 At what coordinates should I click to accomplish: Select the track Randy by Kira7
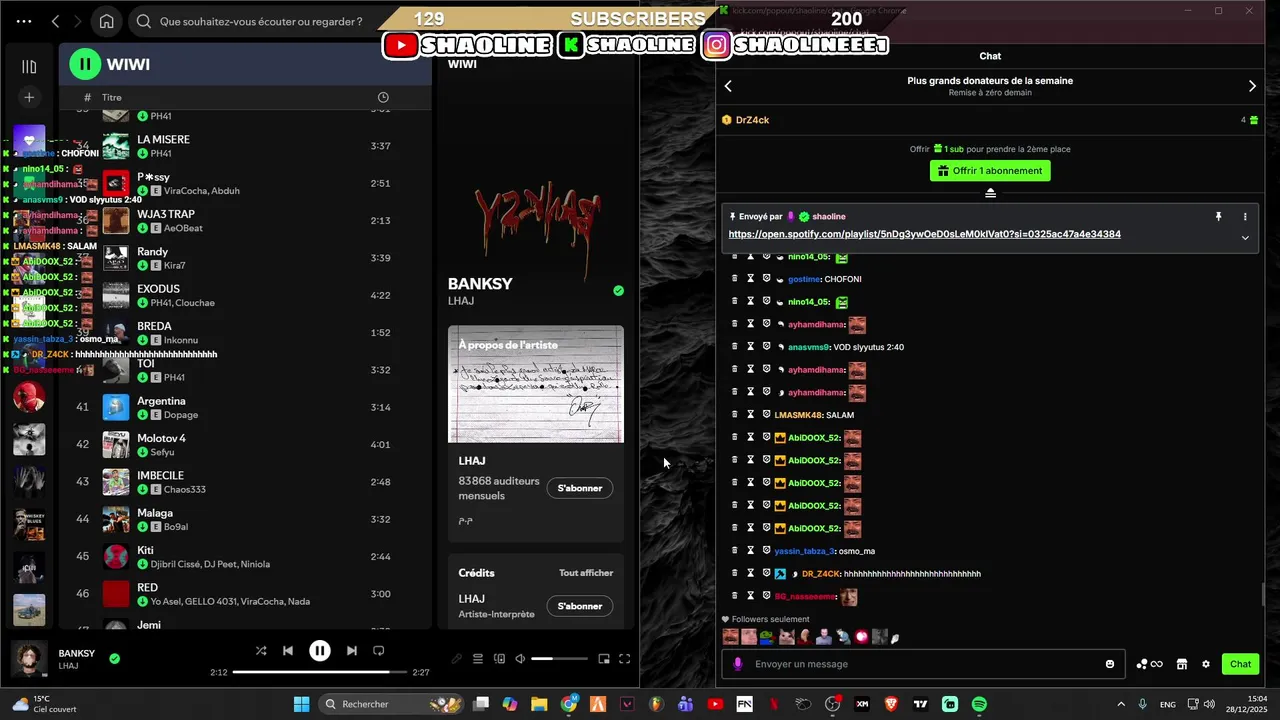click(152, 251)
